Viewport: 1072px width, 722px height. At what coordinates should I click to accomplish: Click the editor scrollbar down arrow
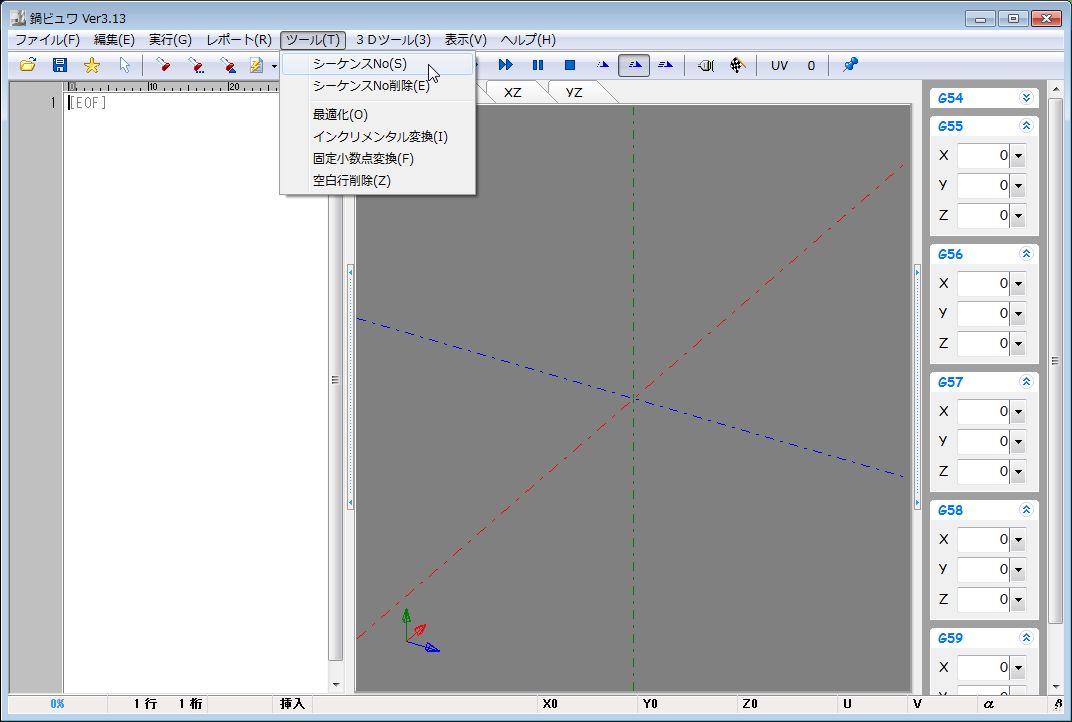[336, 684]
